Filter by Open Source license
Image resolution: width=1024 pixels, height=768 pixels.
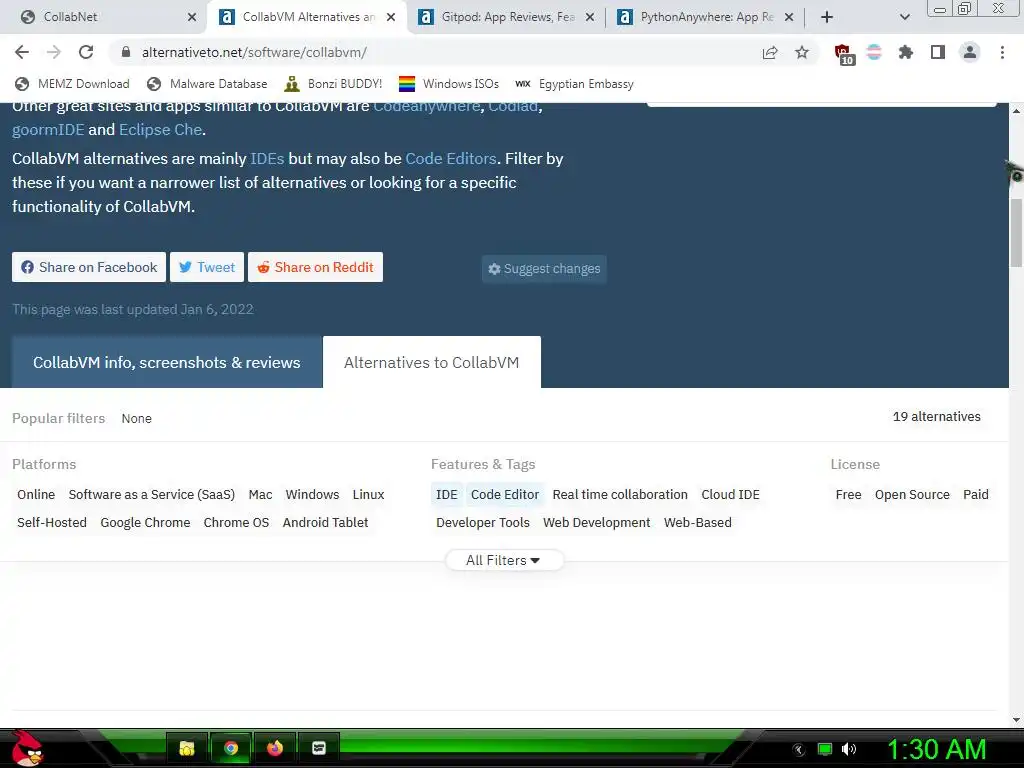pos(912,494)
